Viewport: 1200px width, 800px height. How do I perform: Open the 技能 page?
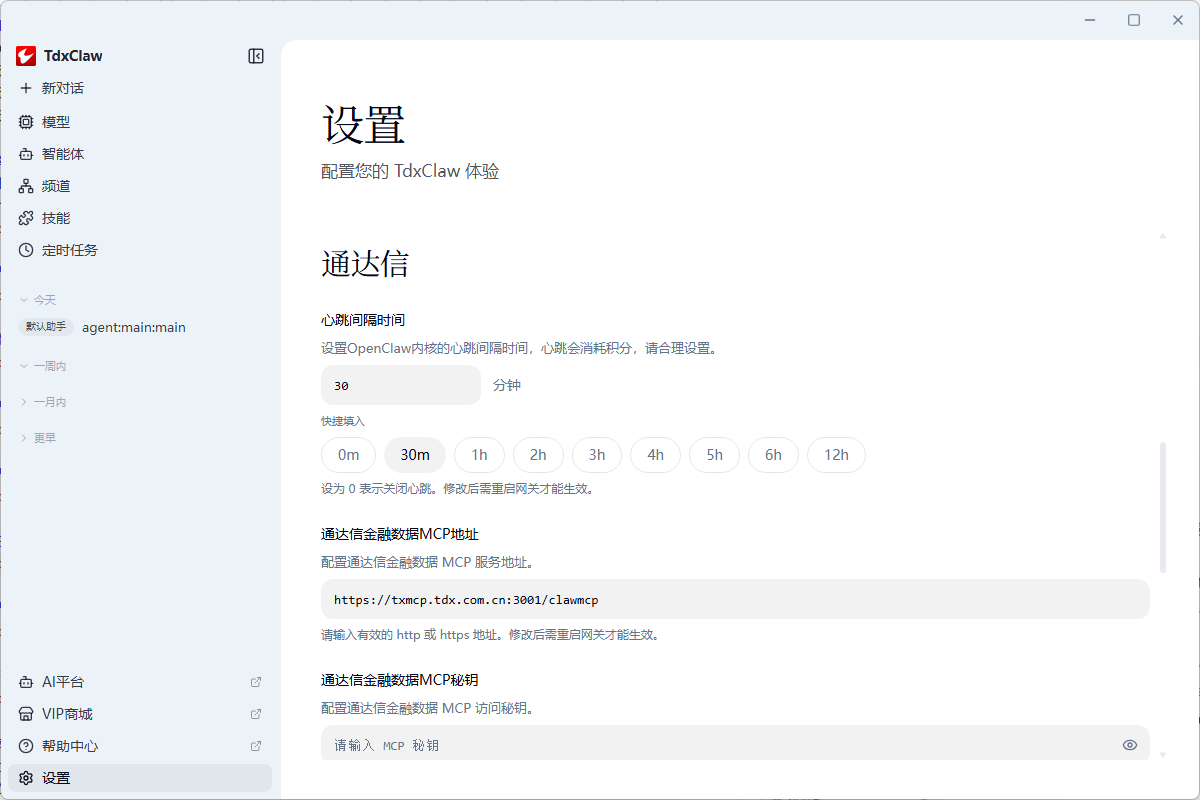click(140, 218)
